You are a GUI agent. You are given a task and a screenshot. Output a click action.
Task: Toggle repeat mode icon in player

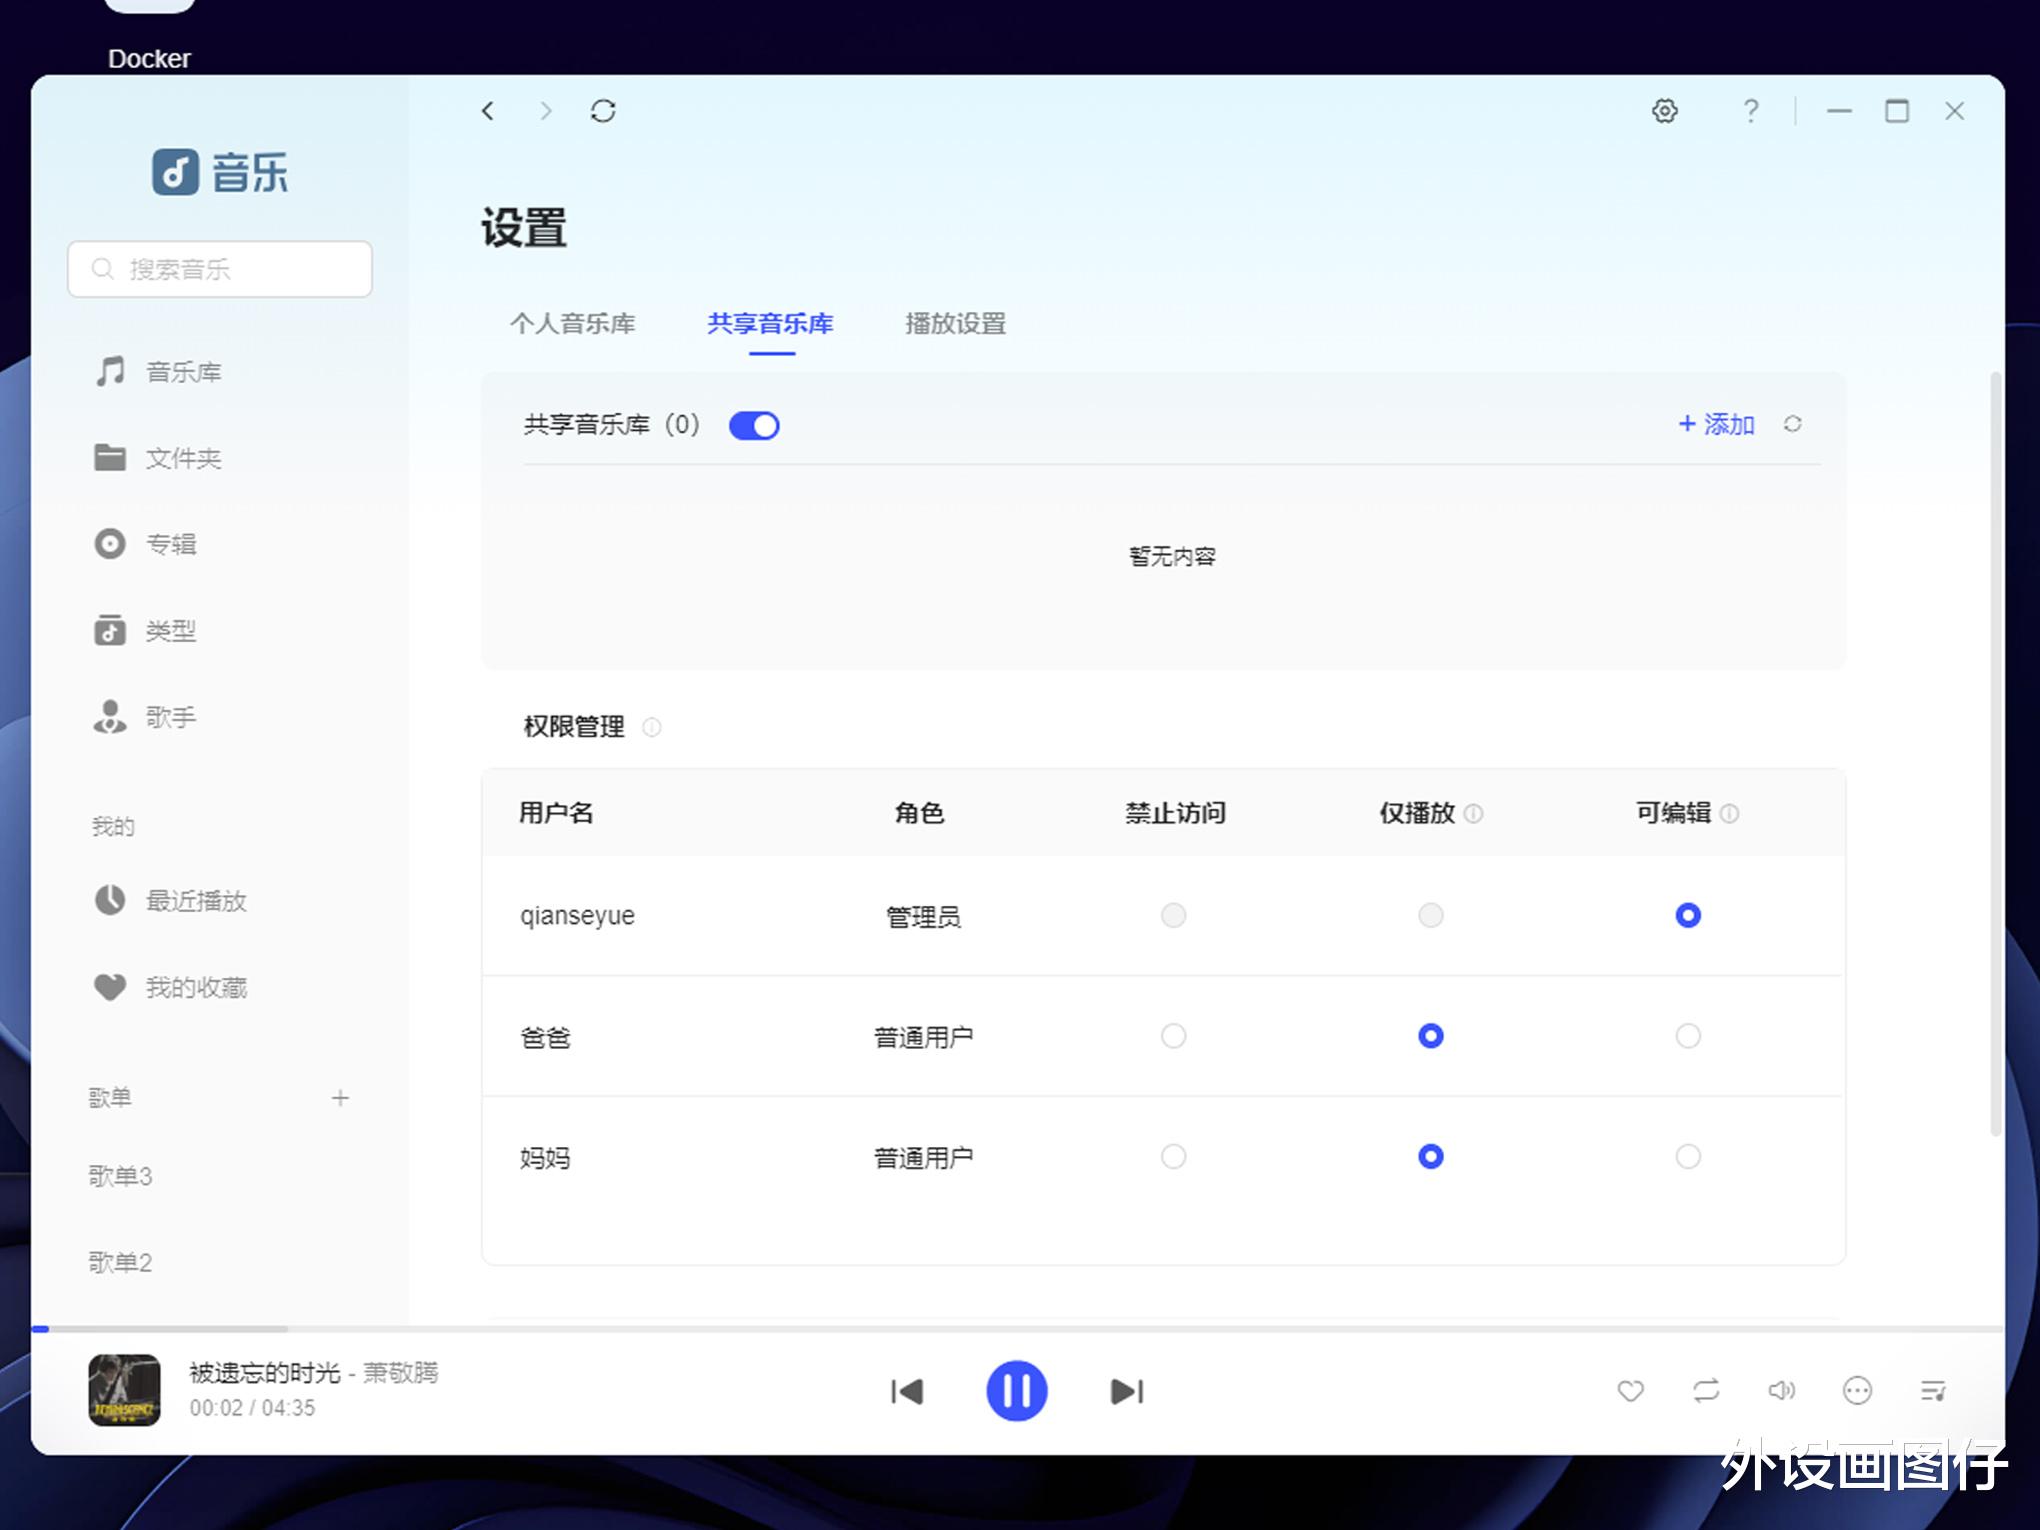[1706, 1391]
